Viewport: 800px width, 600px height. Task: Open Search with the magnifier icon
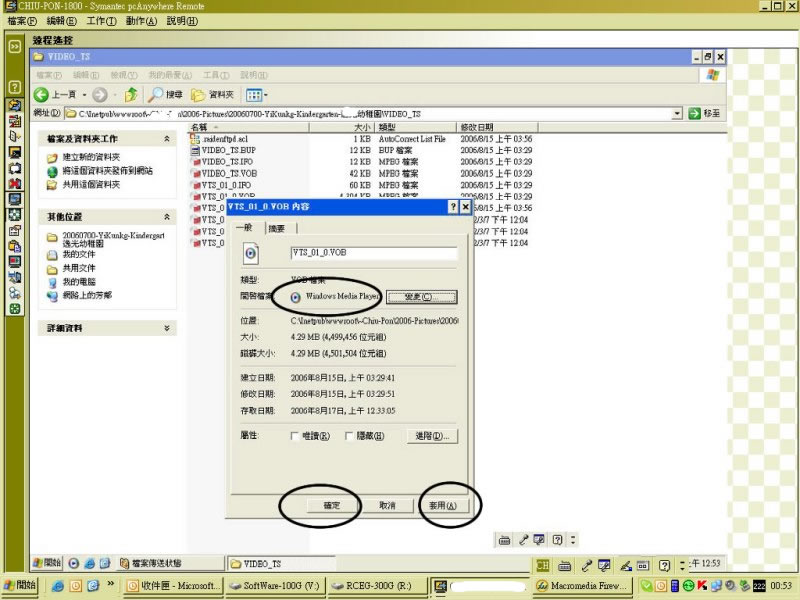(x=157, y=95)
